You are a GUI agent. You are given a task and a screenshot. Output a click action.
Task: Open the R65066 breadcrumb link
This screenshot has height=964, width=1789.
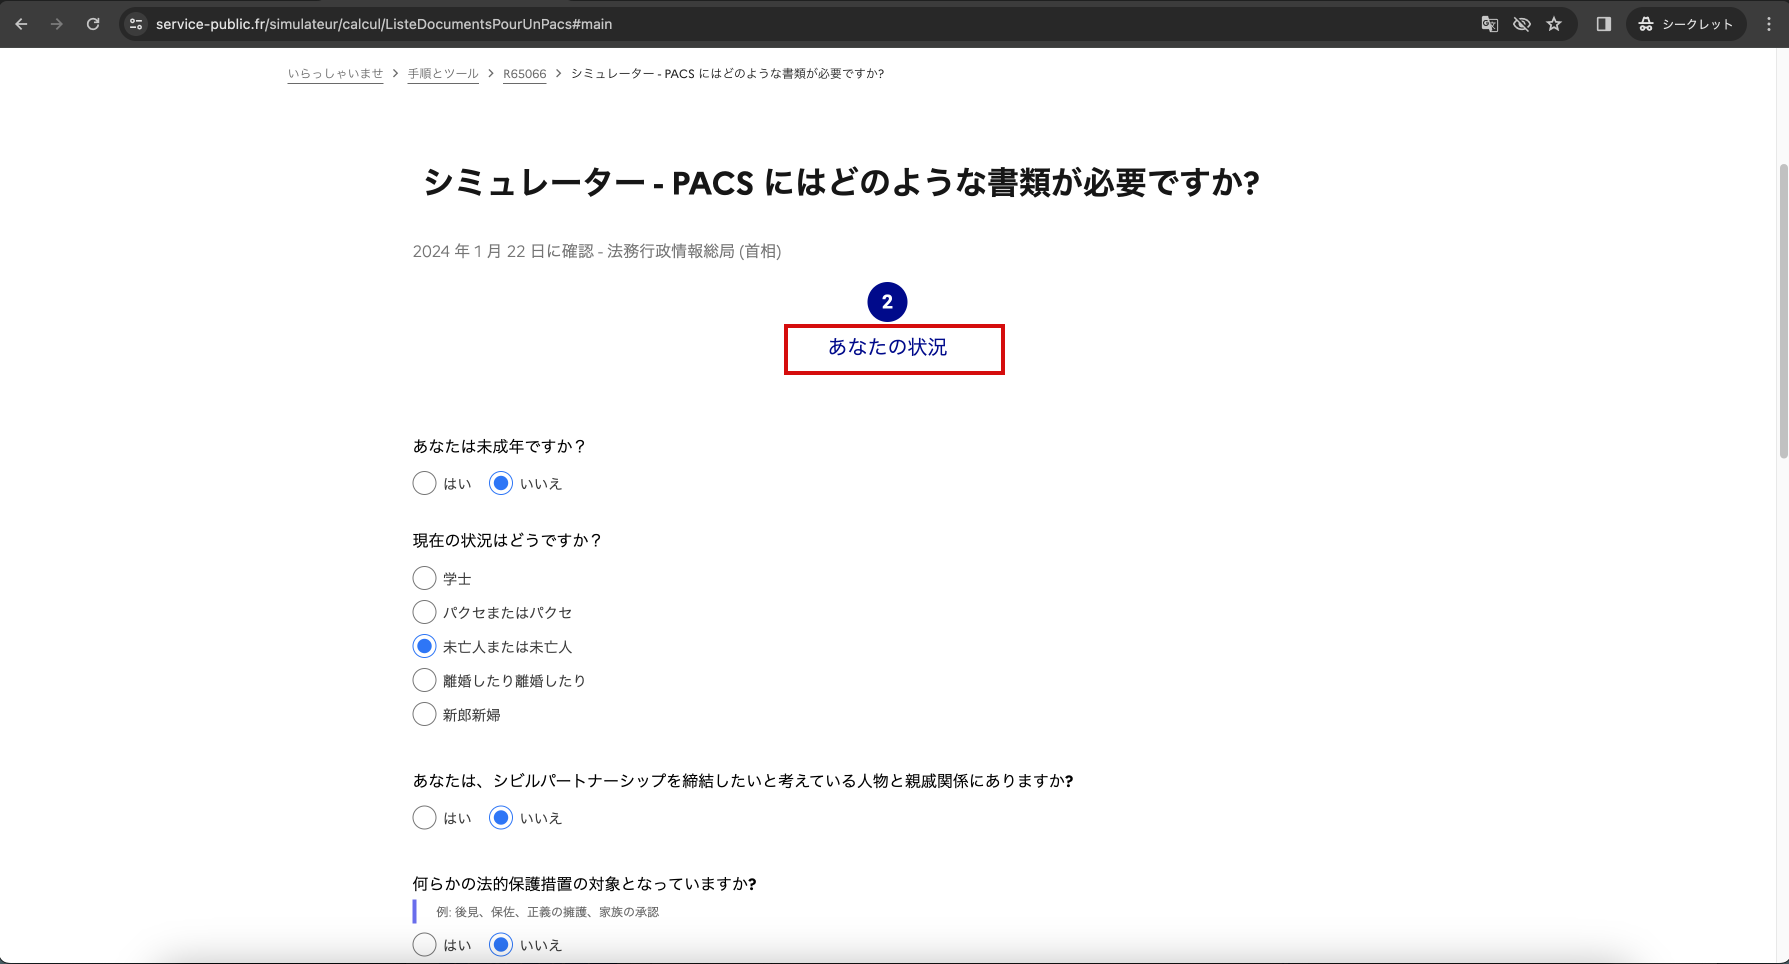coord(525,74)
